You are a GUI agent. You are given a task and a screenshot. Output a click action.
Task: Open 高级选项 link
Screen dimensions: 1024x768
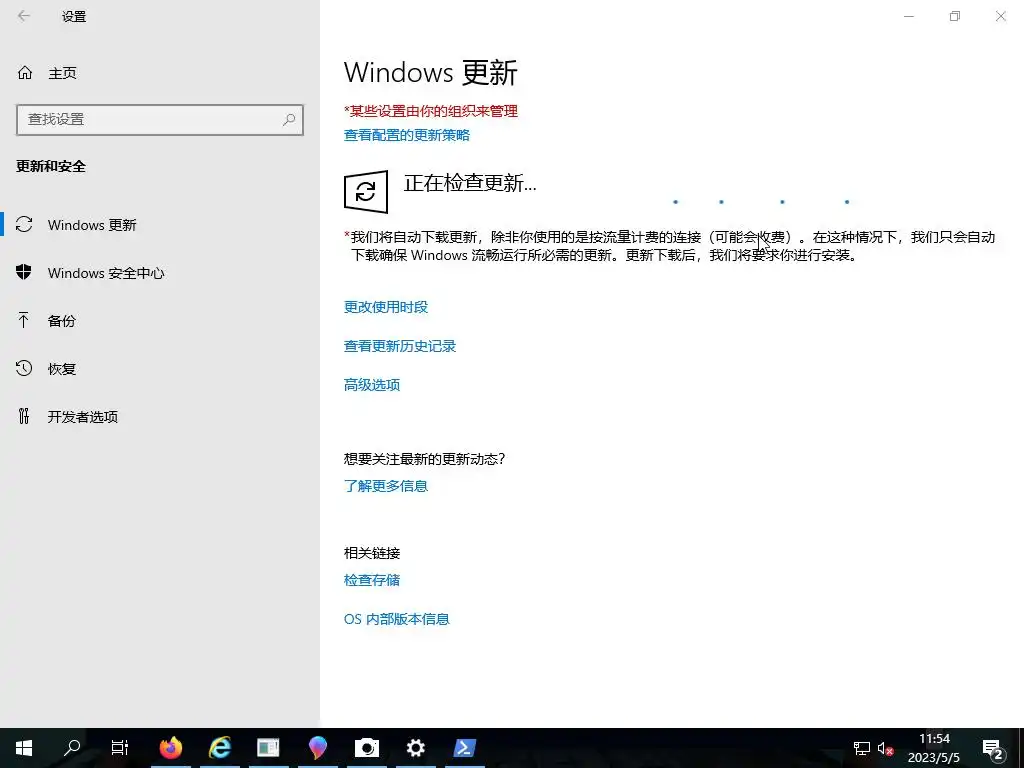372,385
